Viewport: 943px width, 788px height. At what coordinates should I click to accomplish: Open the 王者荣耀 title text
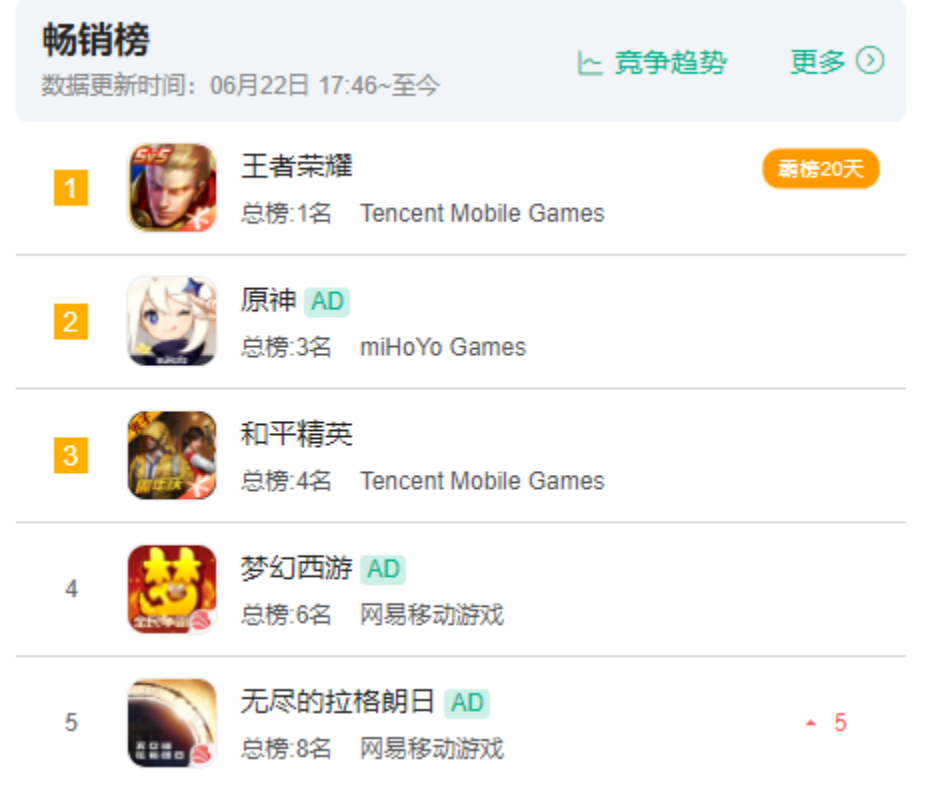coord(296,166)
